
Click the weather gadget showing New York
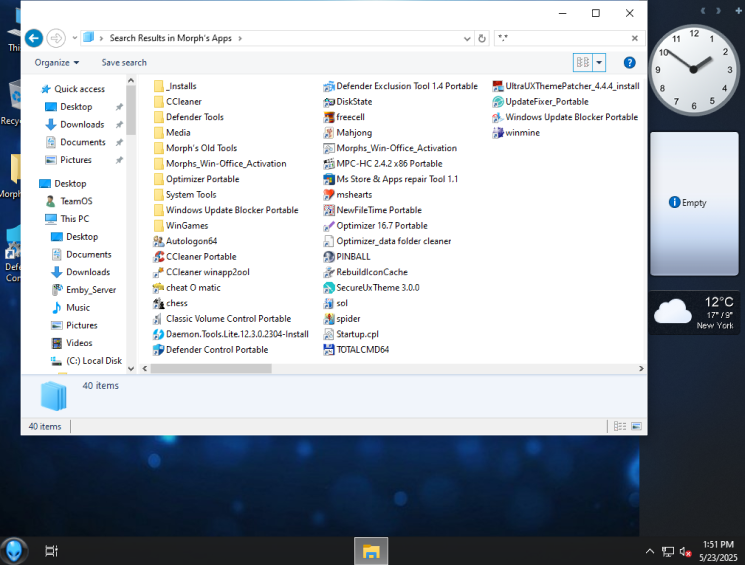[695, 313]
